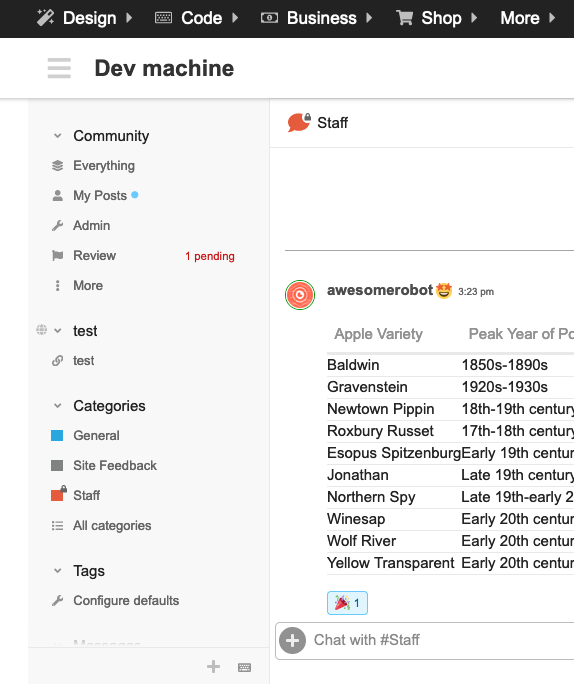Open Configure defaults under Tags
Screen dimensions: 574x684
(x=126, y=601)
